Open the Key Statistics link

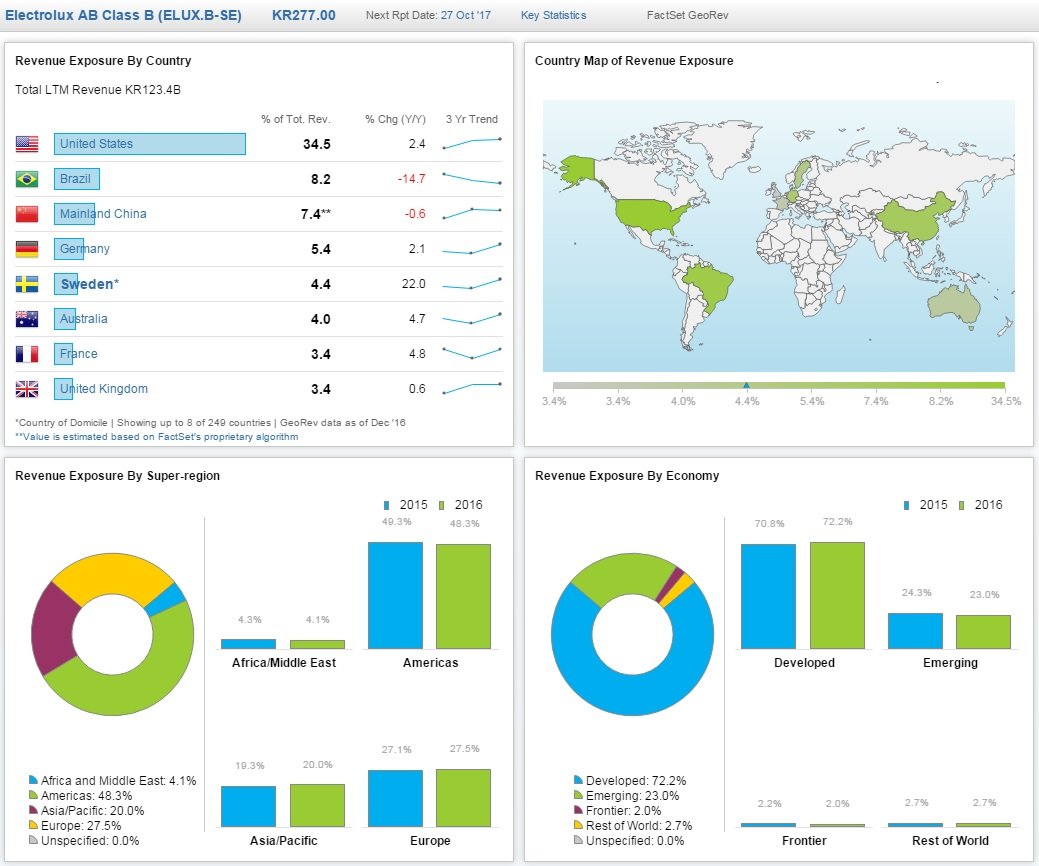[553, 15]
